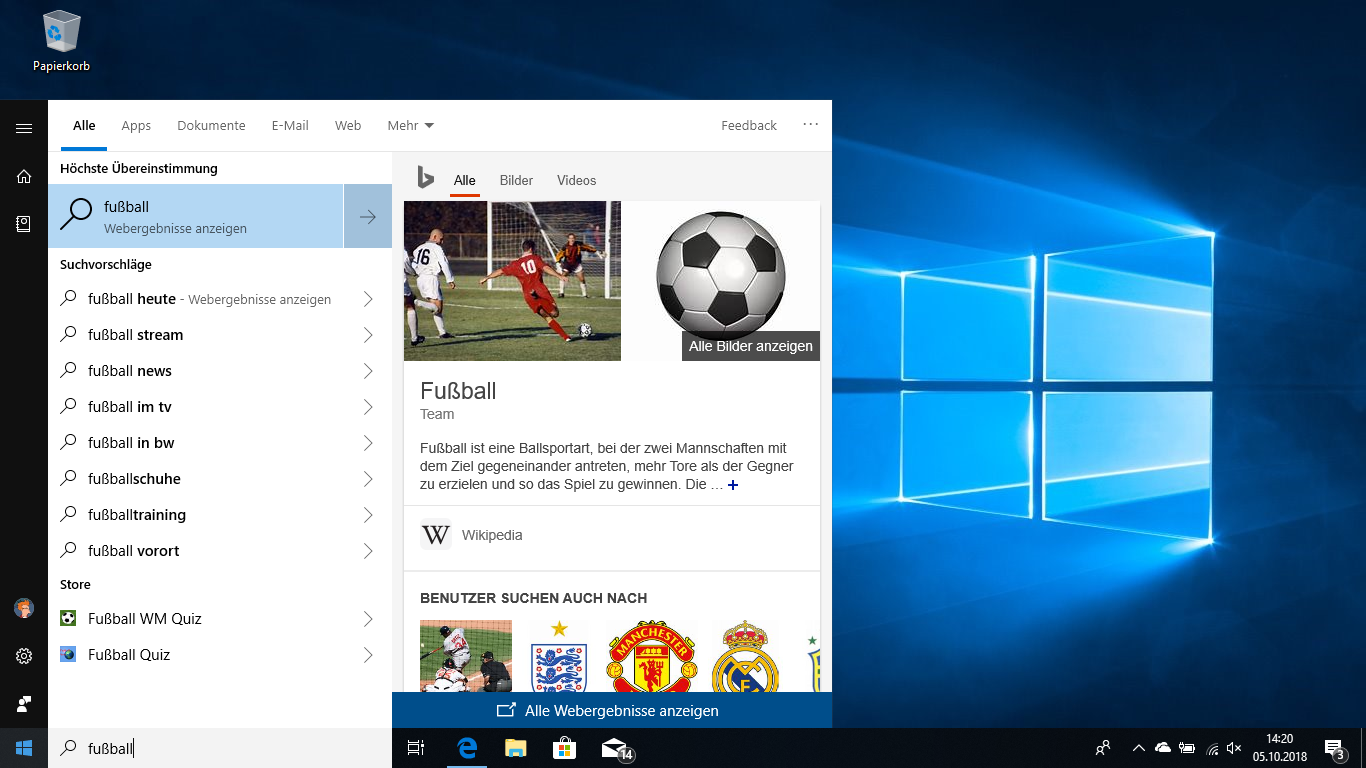Show hidden system tray icons
Screen dimensions: 1366x768
click(x=1138, y=748)
